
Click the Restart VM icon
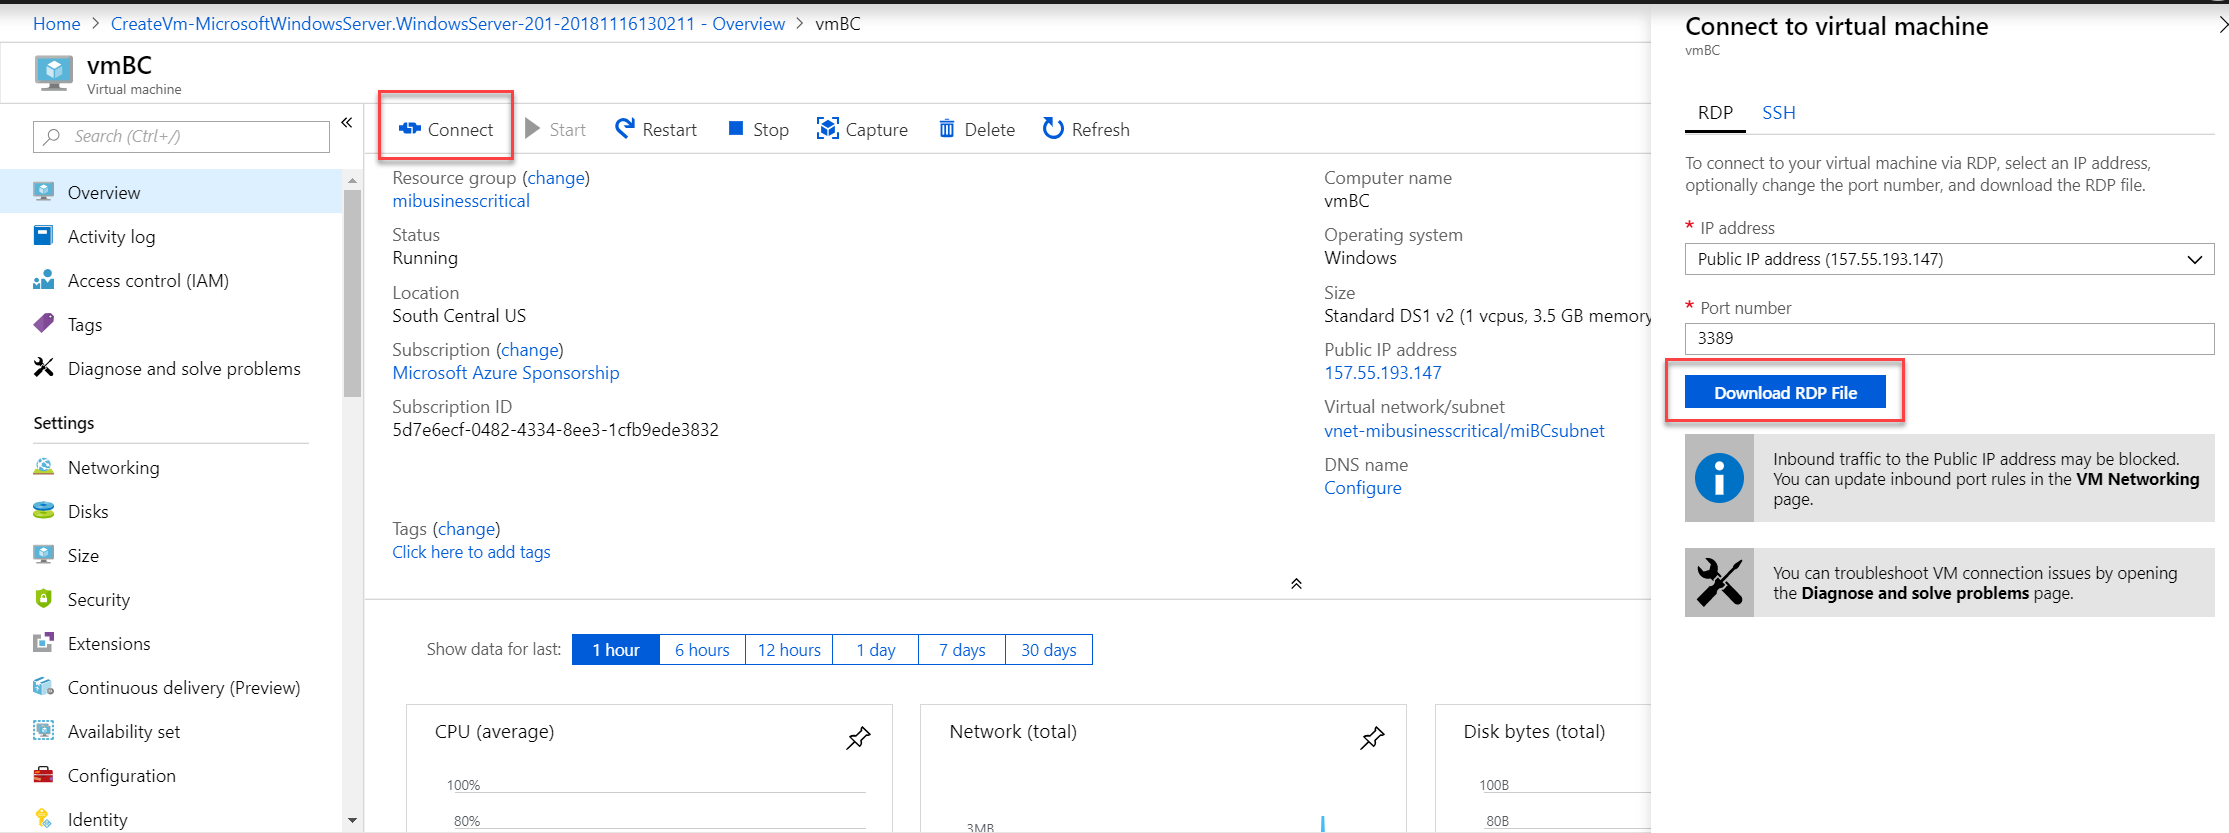tap(625, 129)
